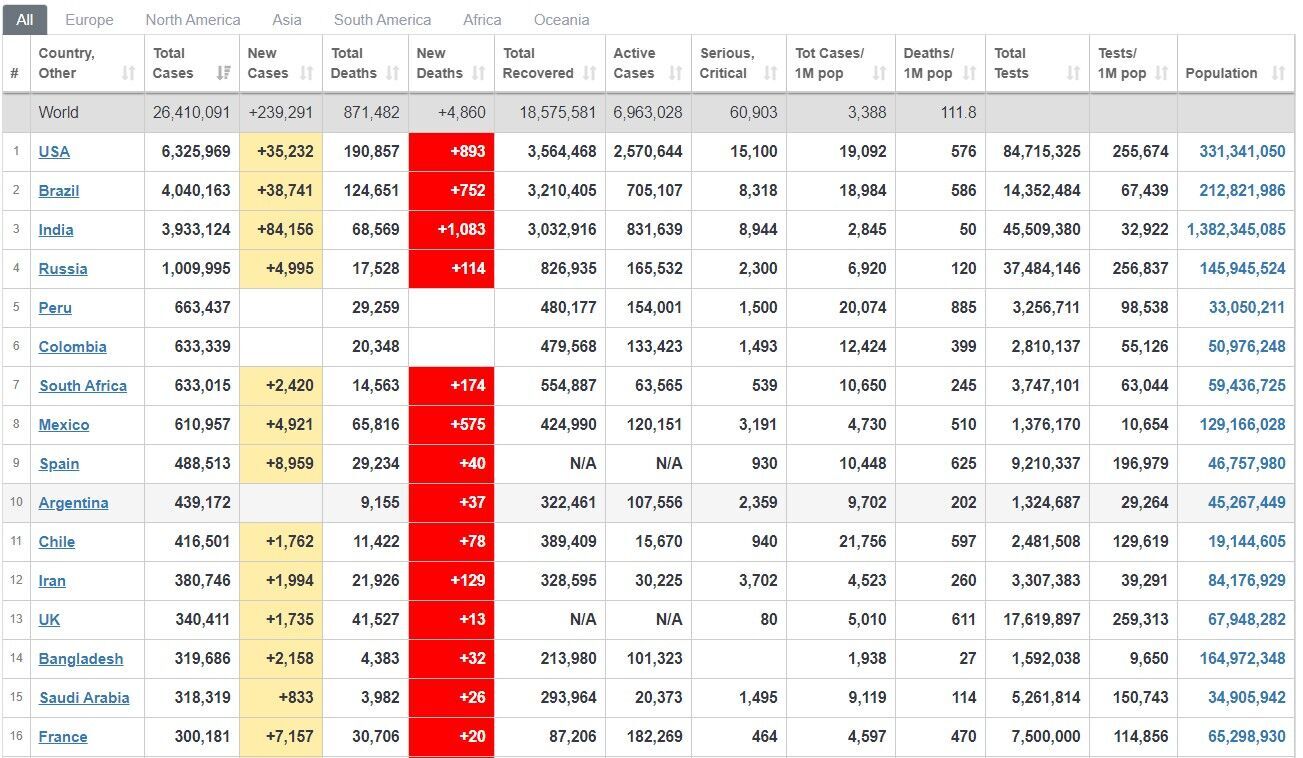Viewport: 1303px width, 758px height.
Task: Click sort icon in New Deaths header
Action: (x=478, y=73)
